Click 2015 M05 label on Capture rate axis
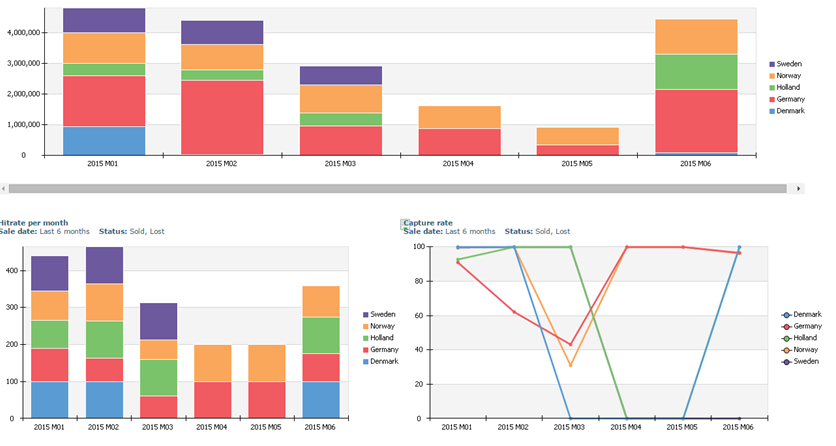Screen dimensions: 836x446 click(x=682, y=427)
